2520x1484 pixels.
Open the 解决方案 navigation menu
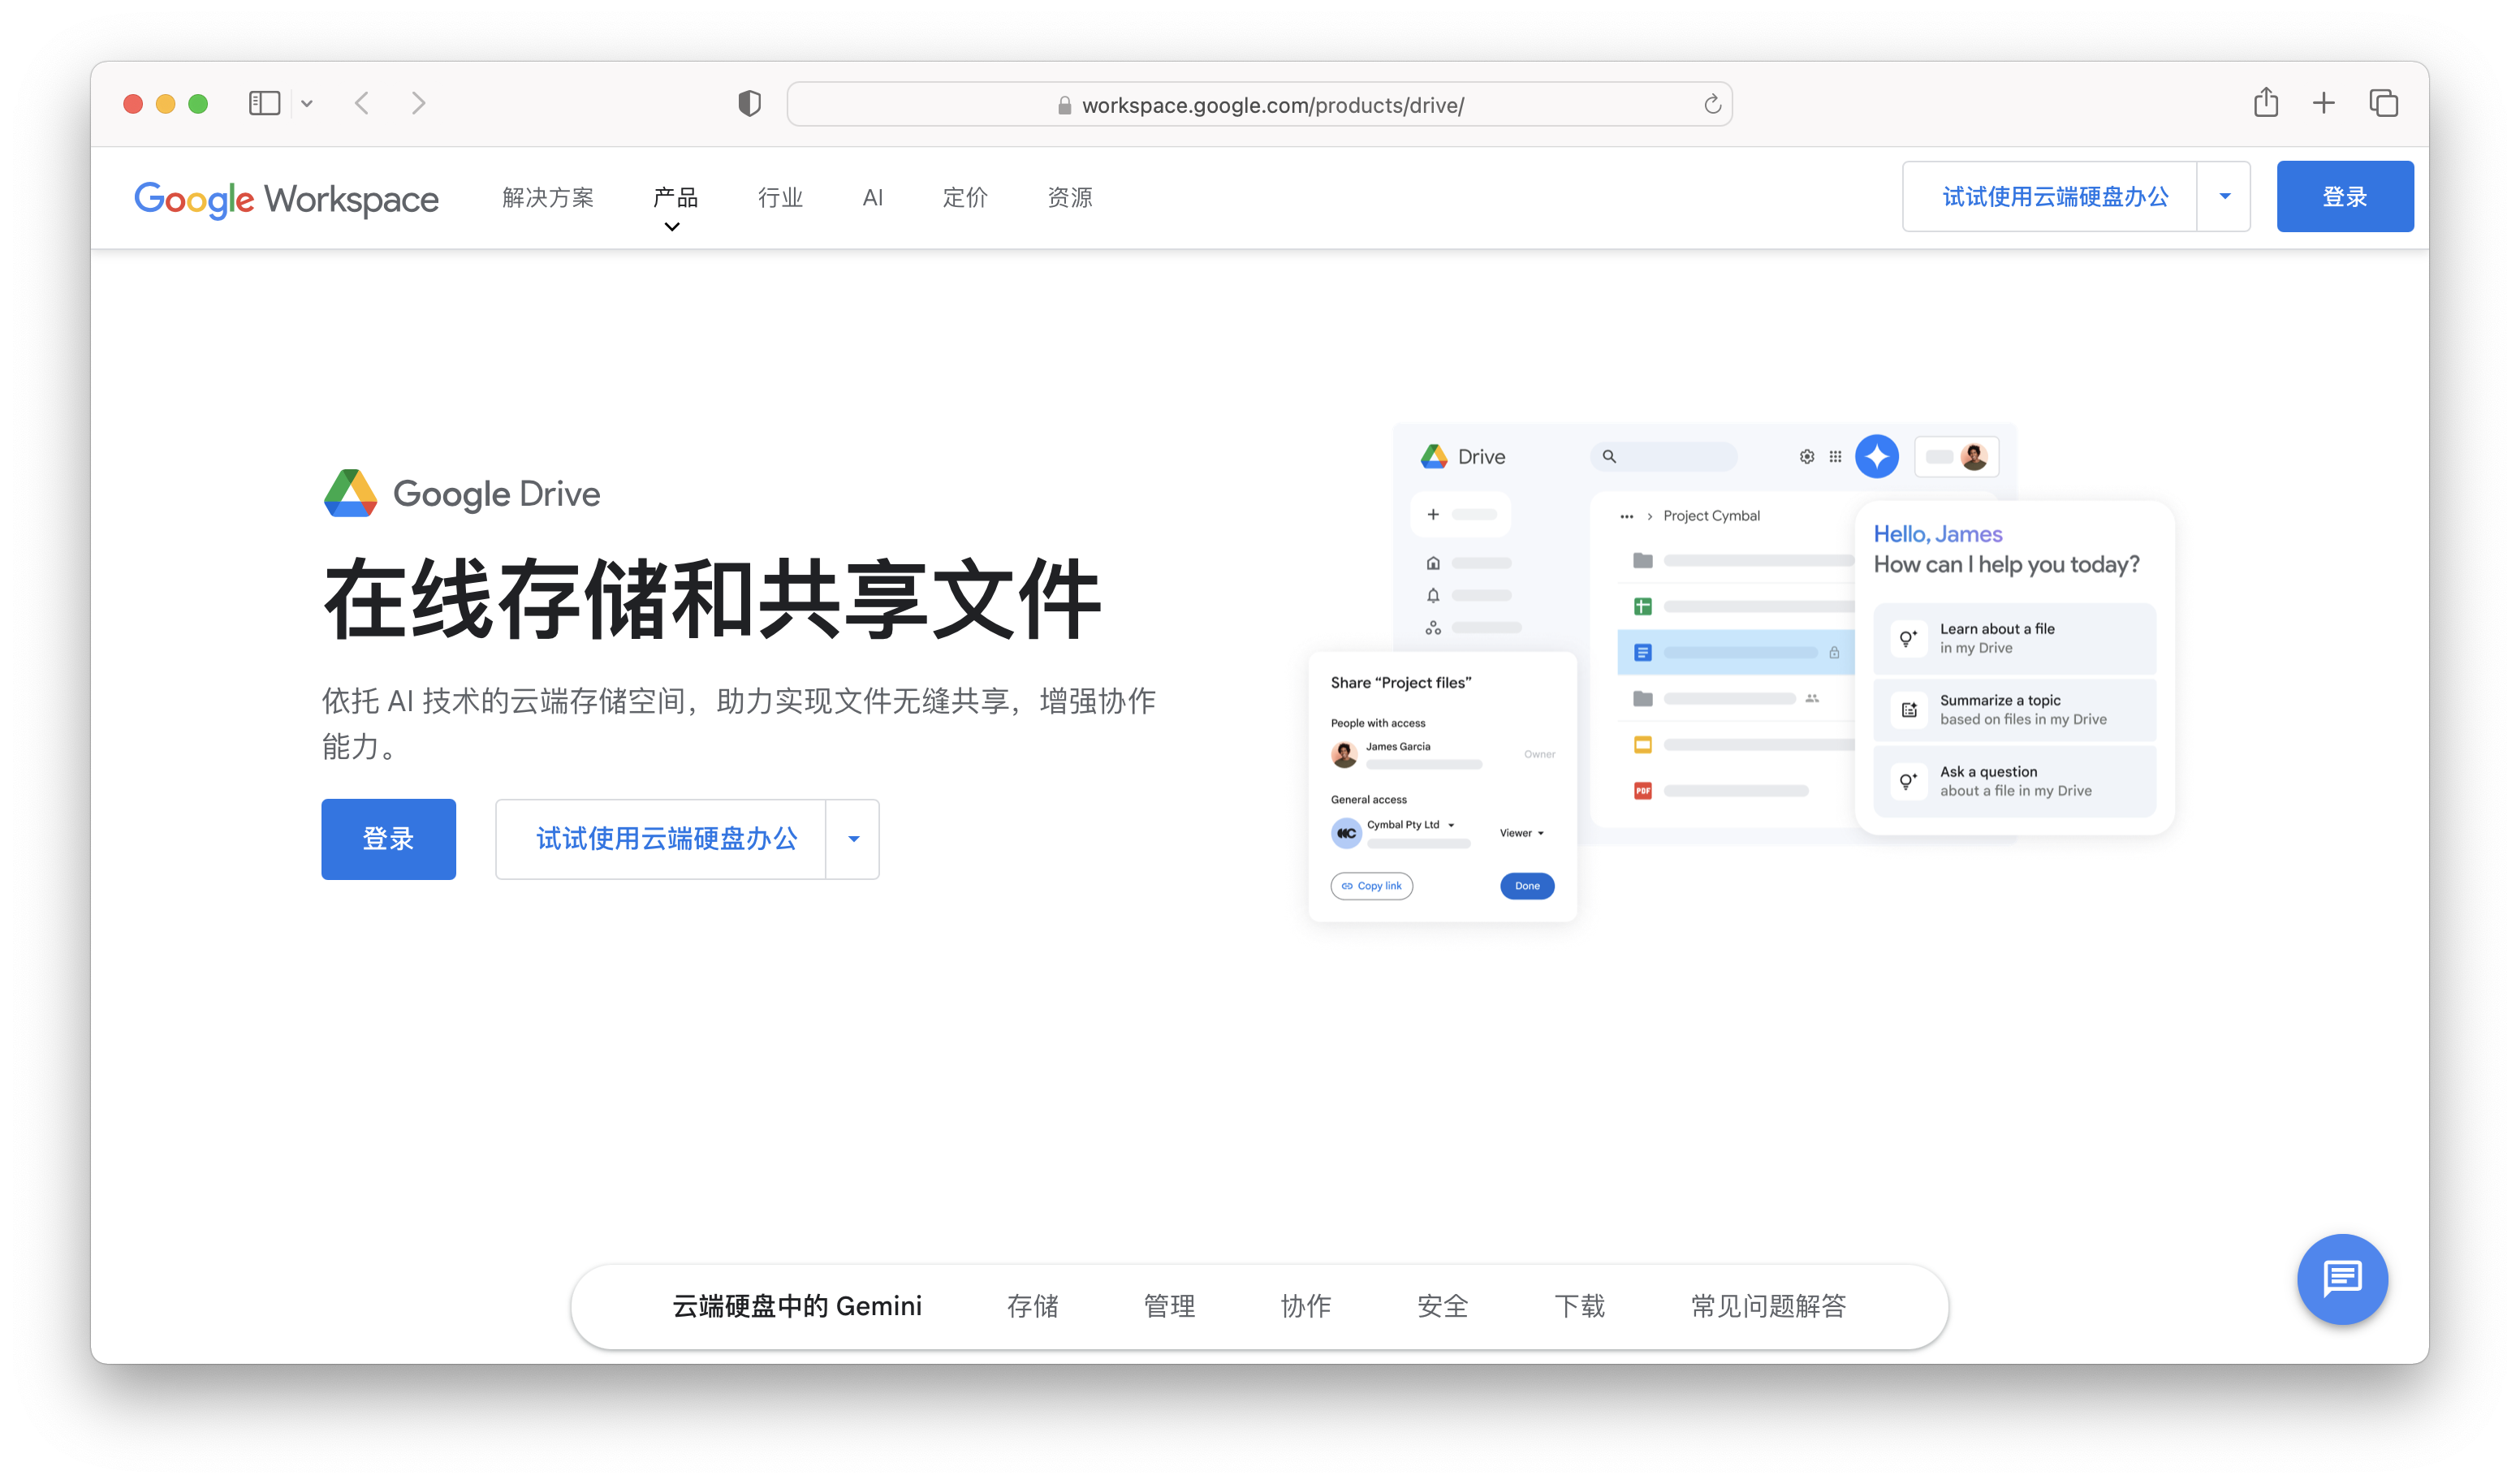pos(548,198)
